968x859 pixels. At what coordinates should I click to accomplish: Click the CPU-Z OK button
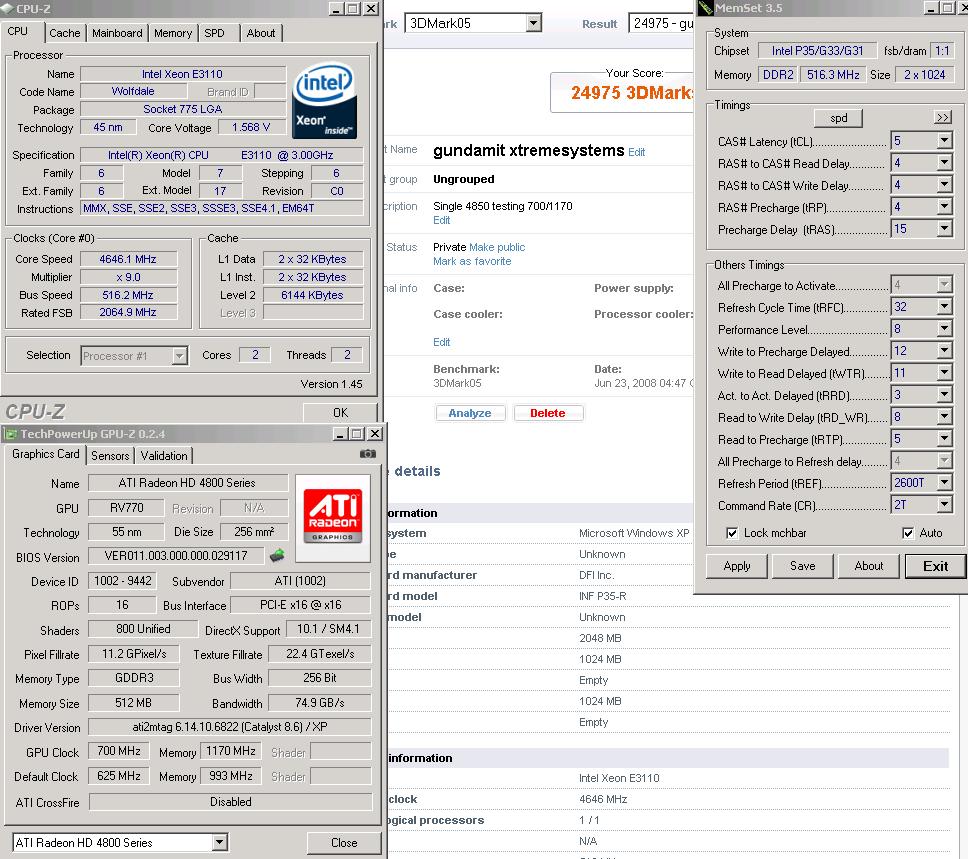coord(340,413)
